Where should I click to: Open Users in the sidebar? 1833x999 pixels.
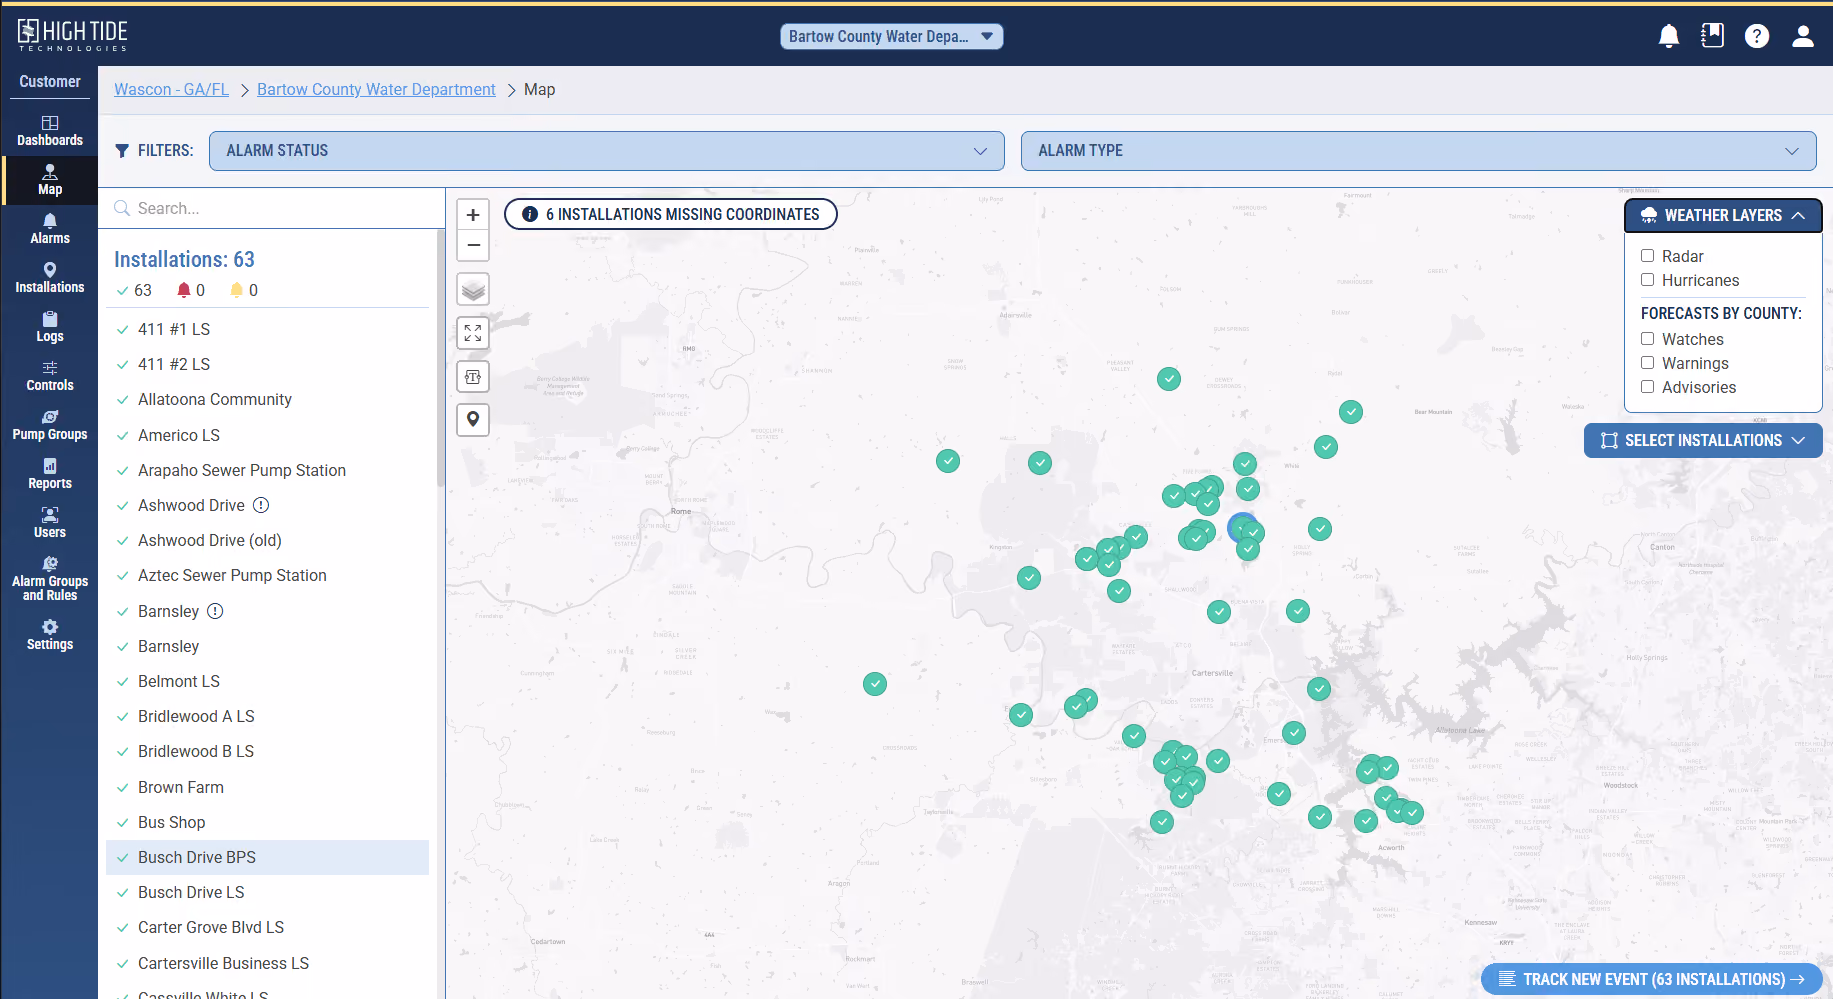tap(50, 523)
